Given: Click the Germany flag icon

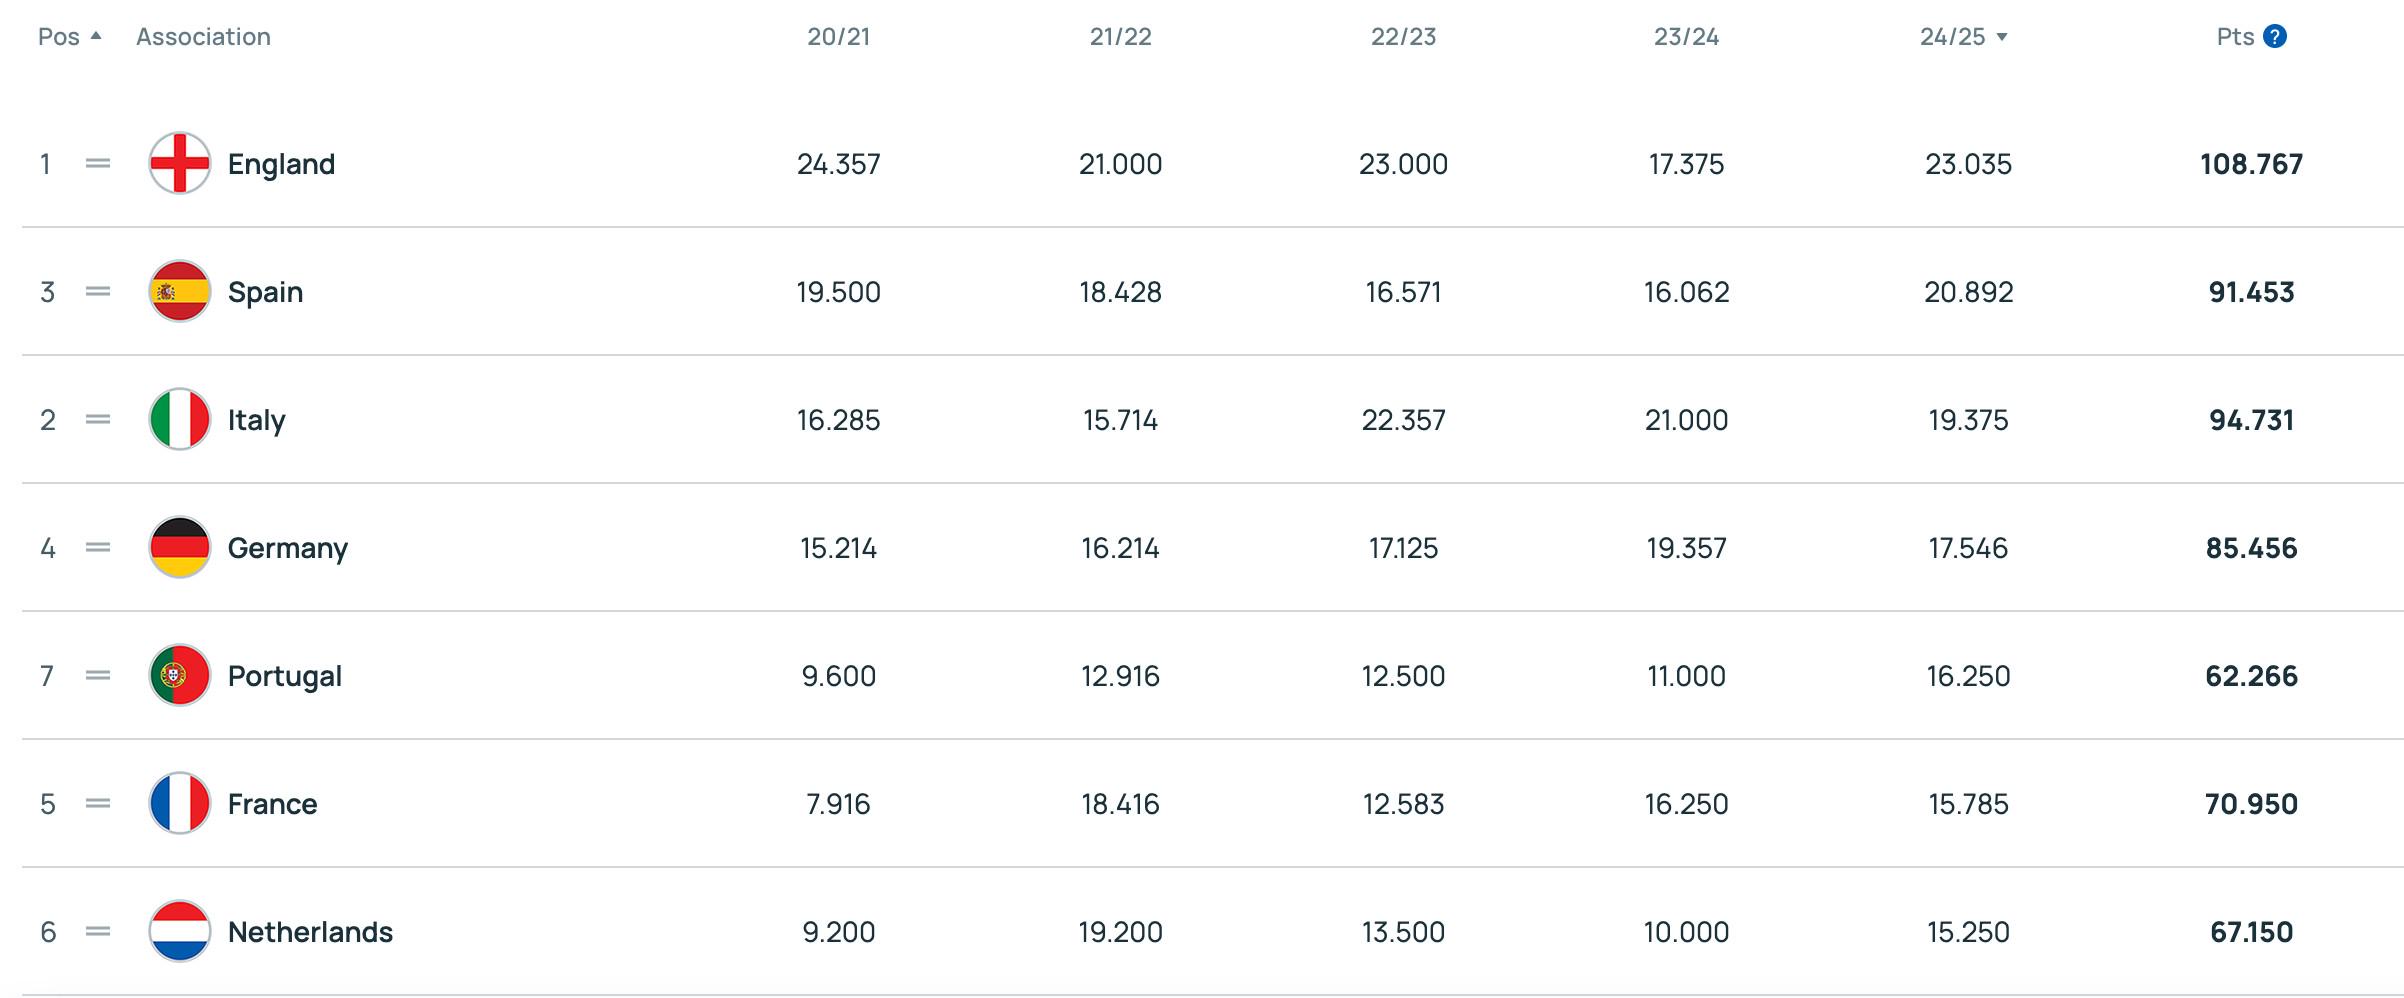Looking at the screenshot, I should point(180,547).
